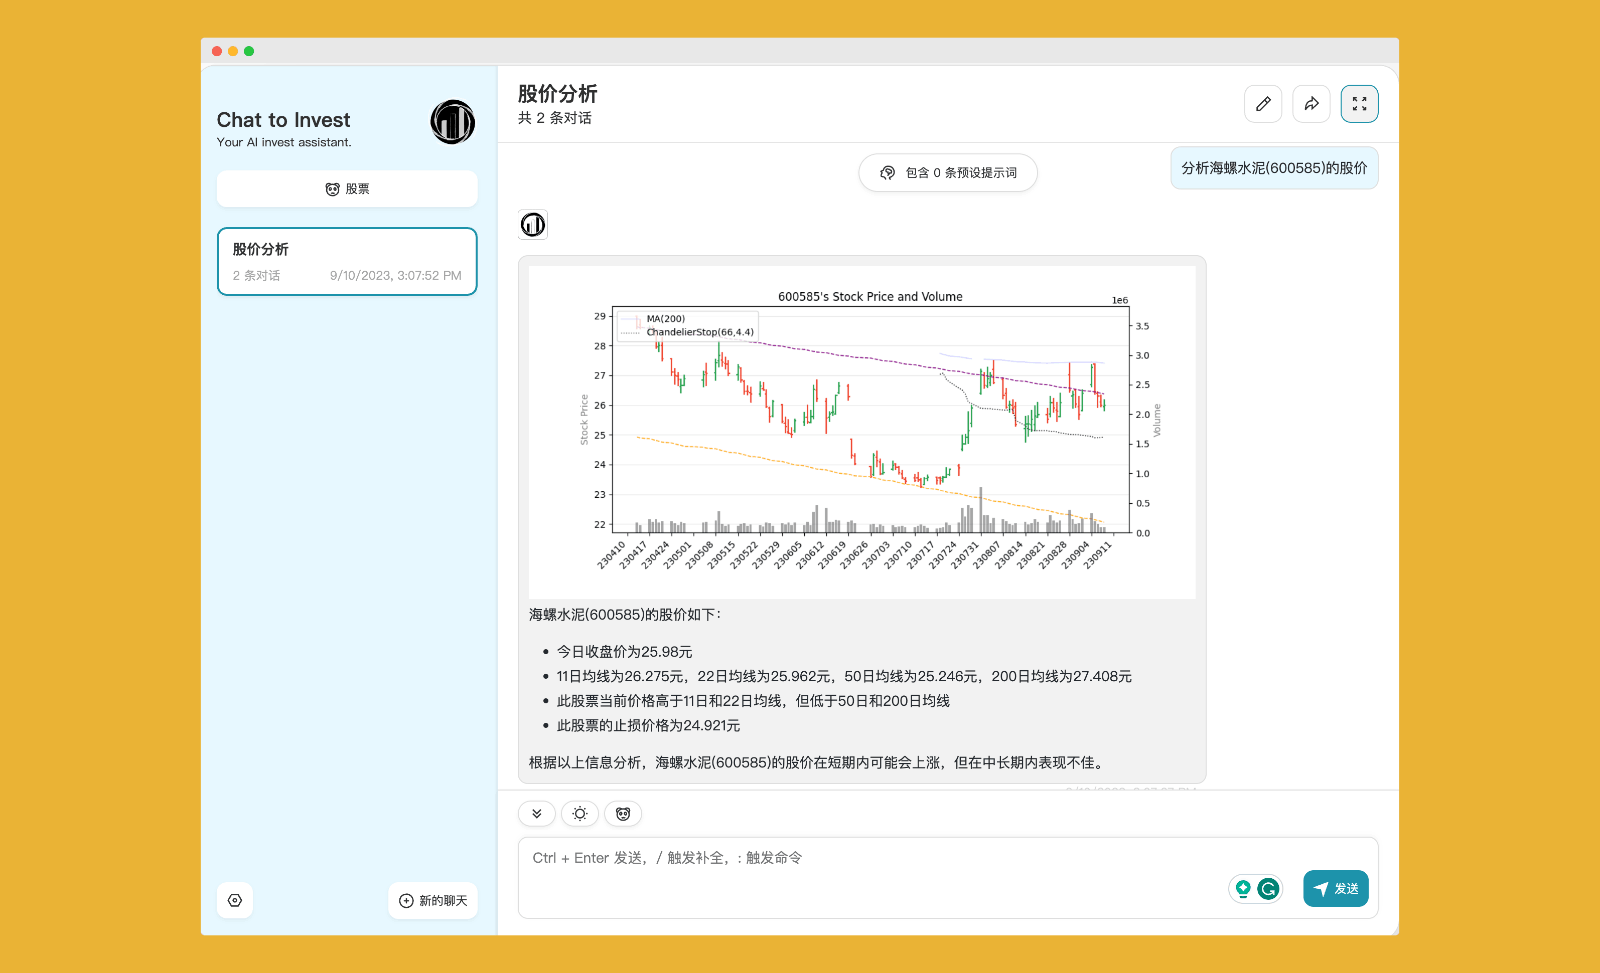Send the message with 发送 button
The image size is (1600, 973).
[1336, 888]
